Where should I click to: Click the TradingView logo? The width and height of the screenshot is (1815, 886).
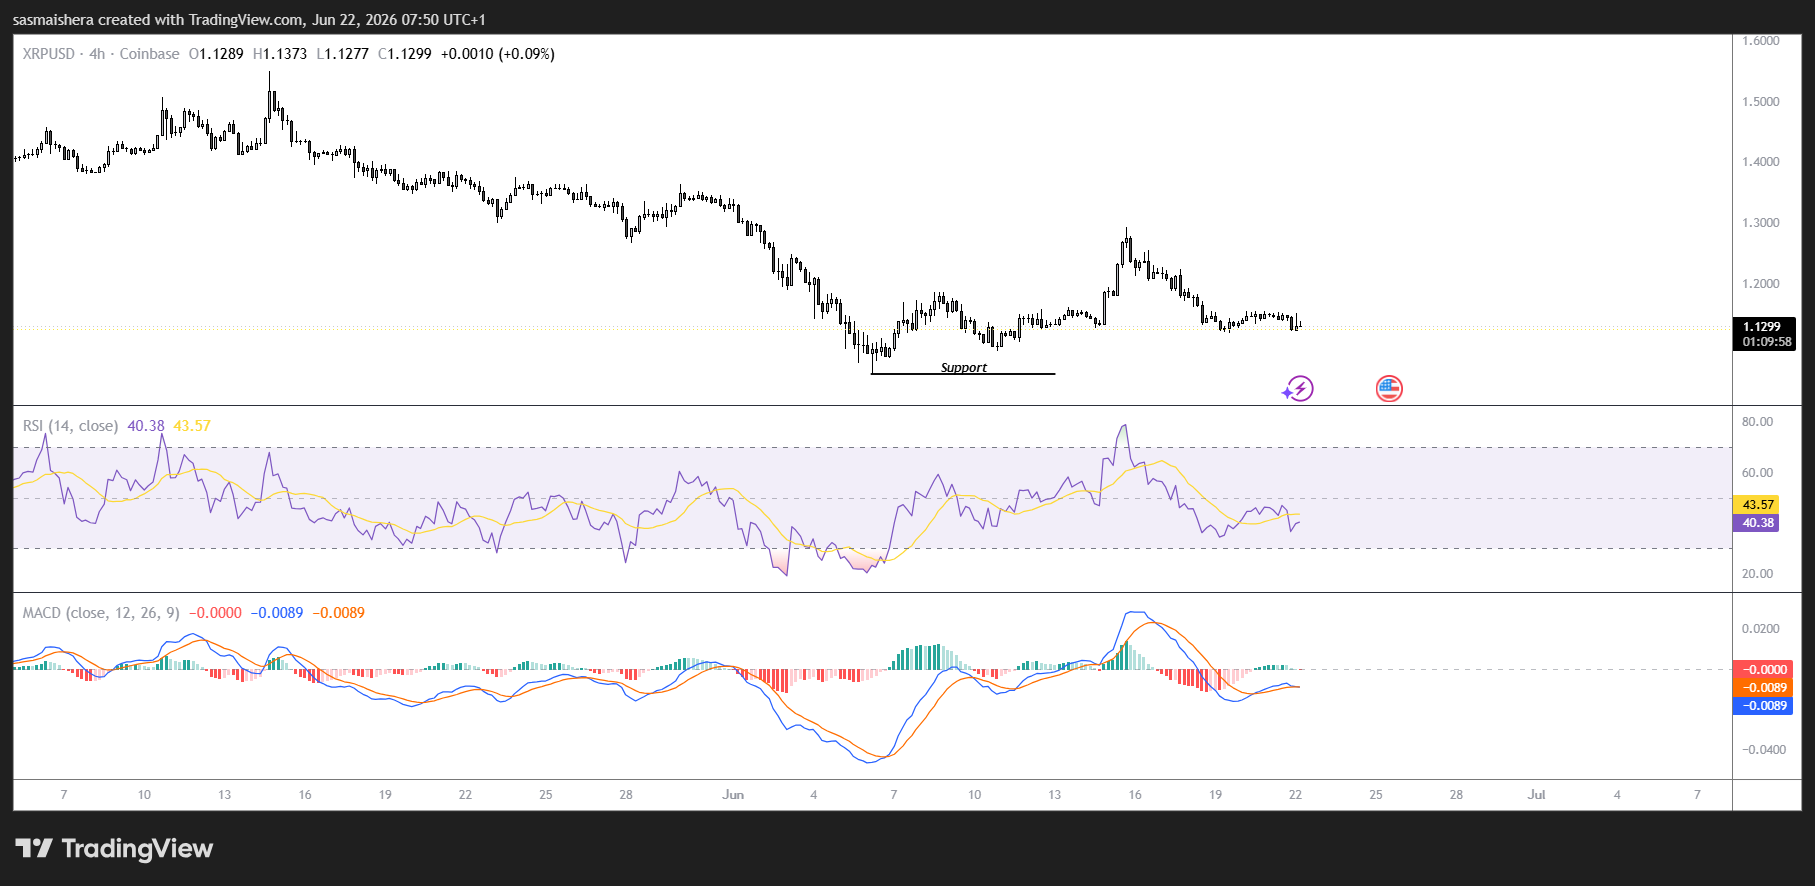click(114, 849)
